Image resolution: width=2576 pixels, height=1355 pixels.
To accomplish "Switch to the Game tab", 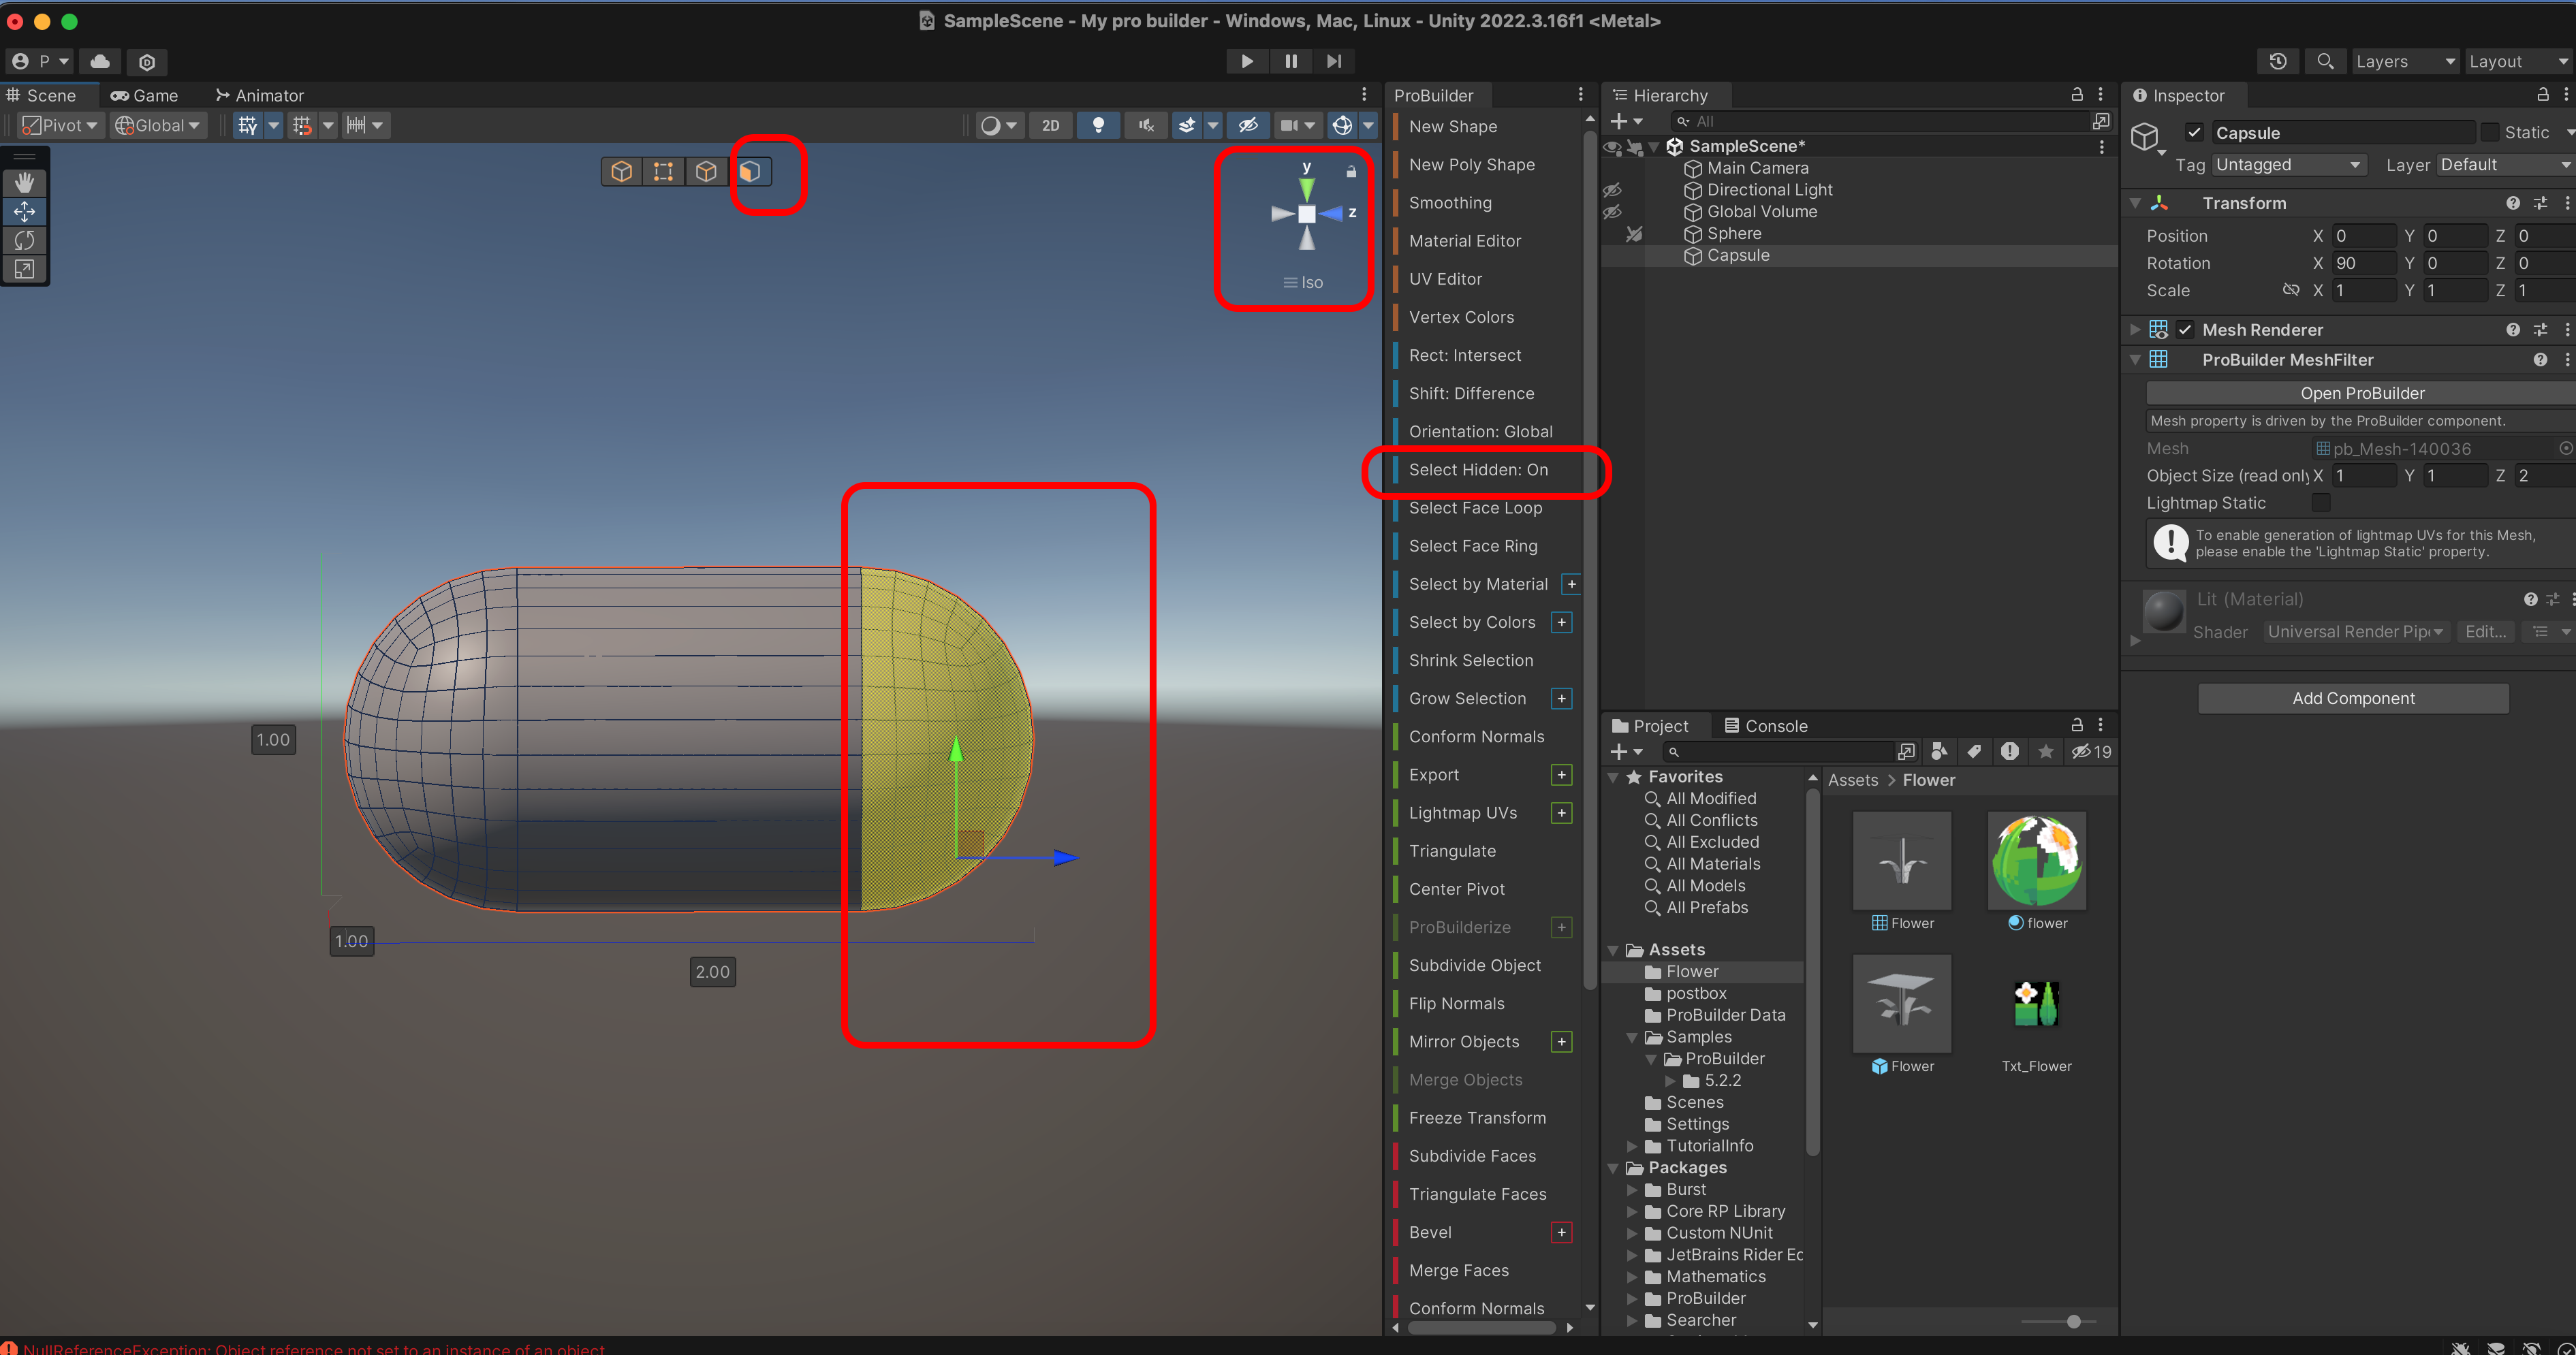I will pos(145,95).
